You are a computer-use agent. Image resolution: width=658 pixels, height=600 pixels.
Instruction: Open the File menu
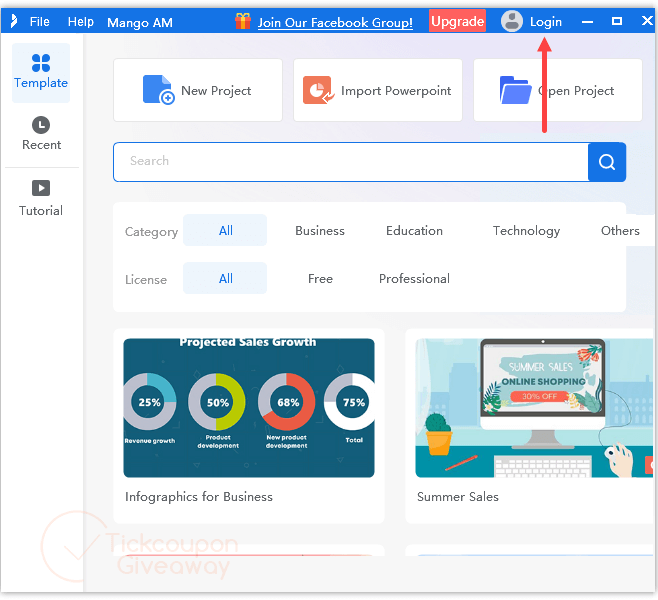(39, 22)
